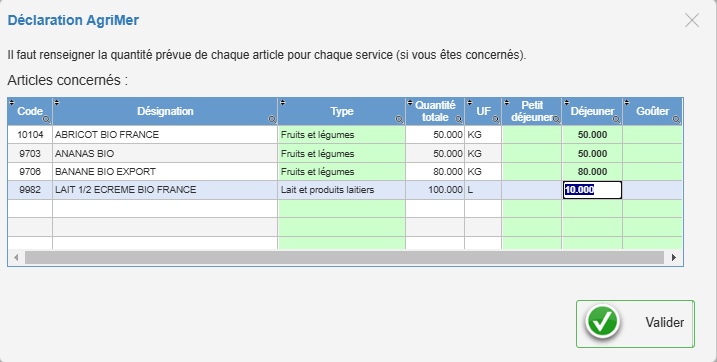
Task: Click Petit déjeuner cell in LAIT row
Action: 532,190
